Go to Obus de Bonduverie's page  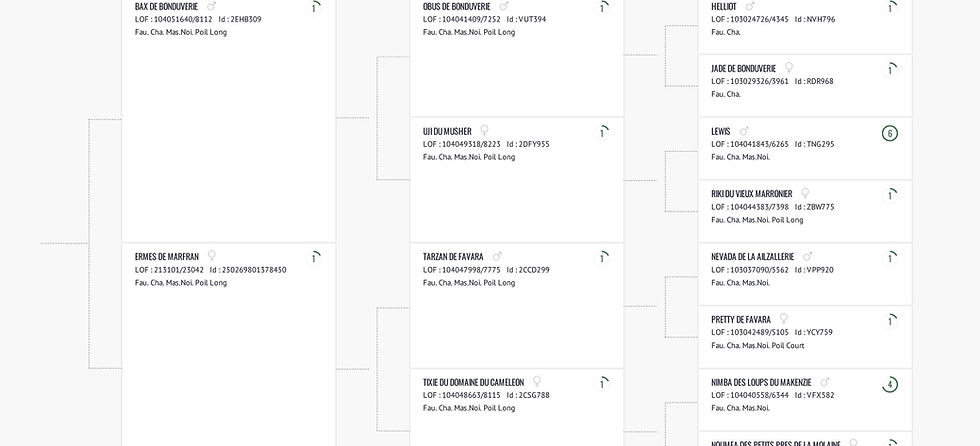click(457, 6)
